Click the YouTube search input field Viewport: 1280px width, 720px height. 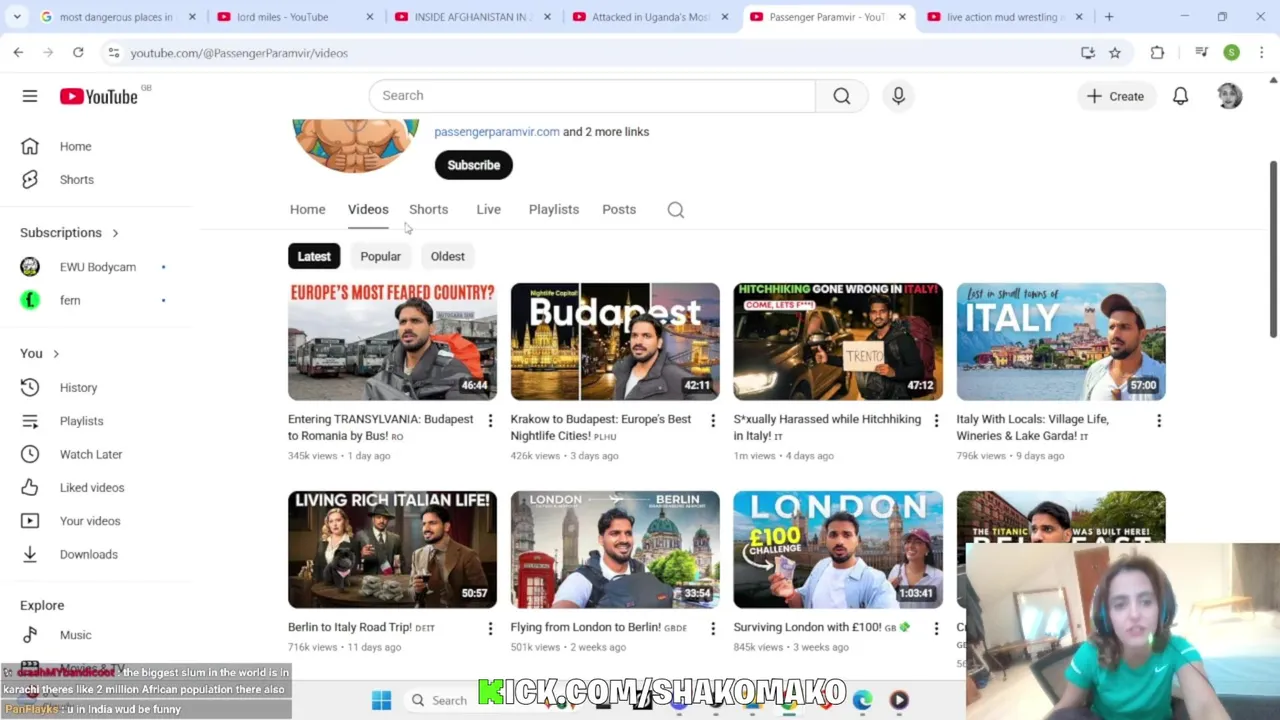pyautogui.click(x=592, y=96)
